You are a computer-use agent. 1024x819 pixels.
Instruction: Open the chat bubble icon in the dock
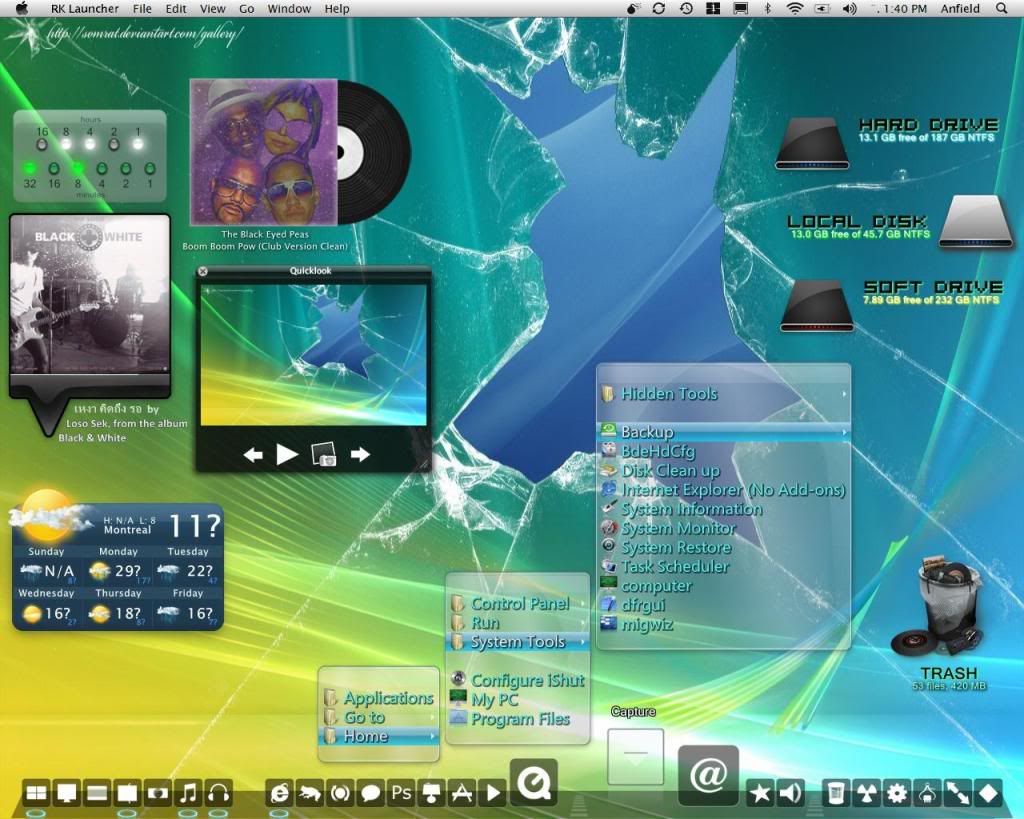point(370,793)
